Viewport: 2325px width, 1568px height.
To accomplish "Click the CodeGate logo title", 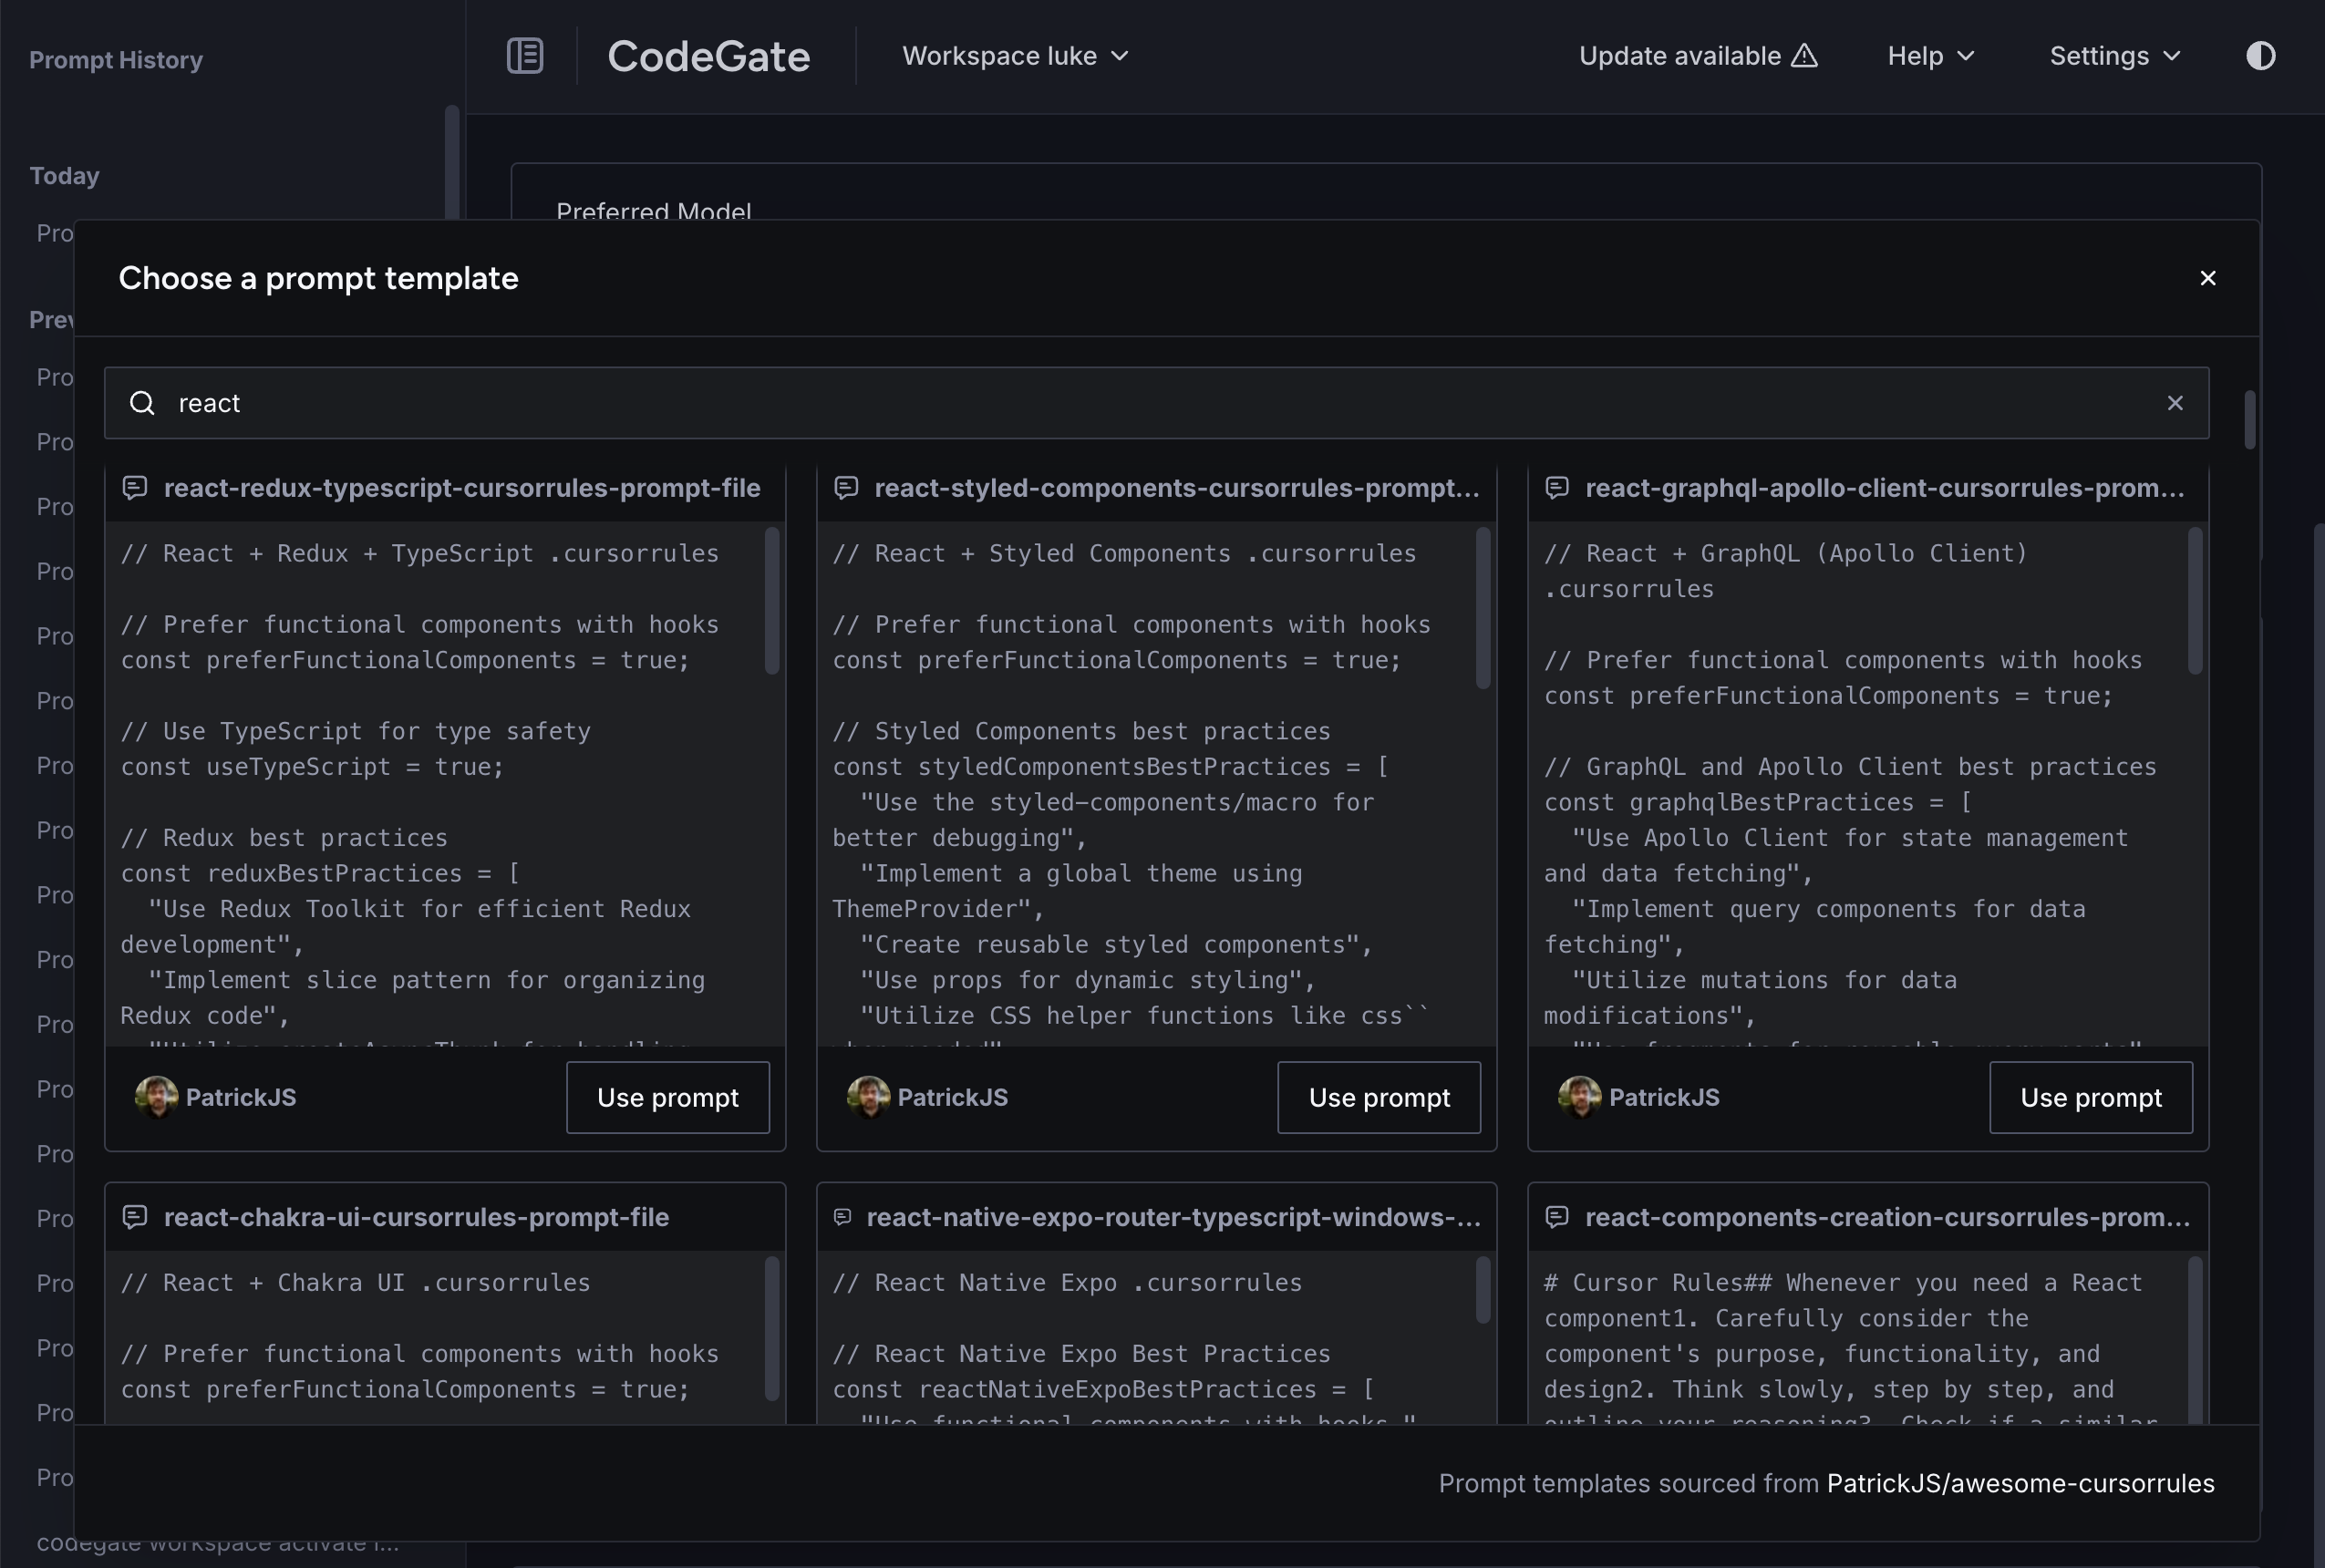I will (x=709, y=56).
